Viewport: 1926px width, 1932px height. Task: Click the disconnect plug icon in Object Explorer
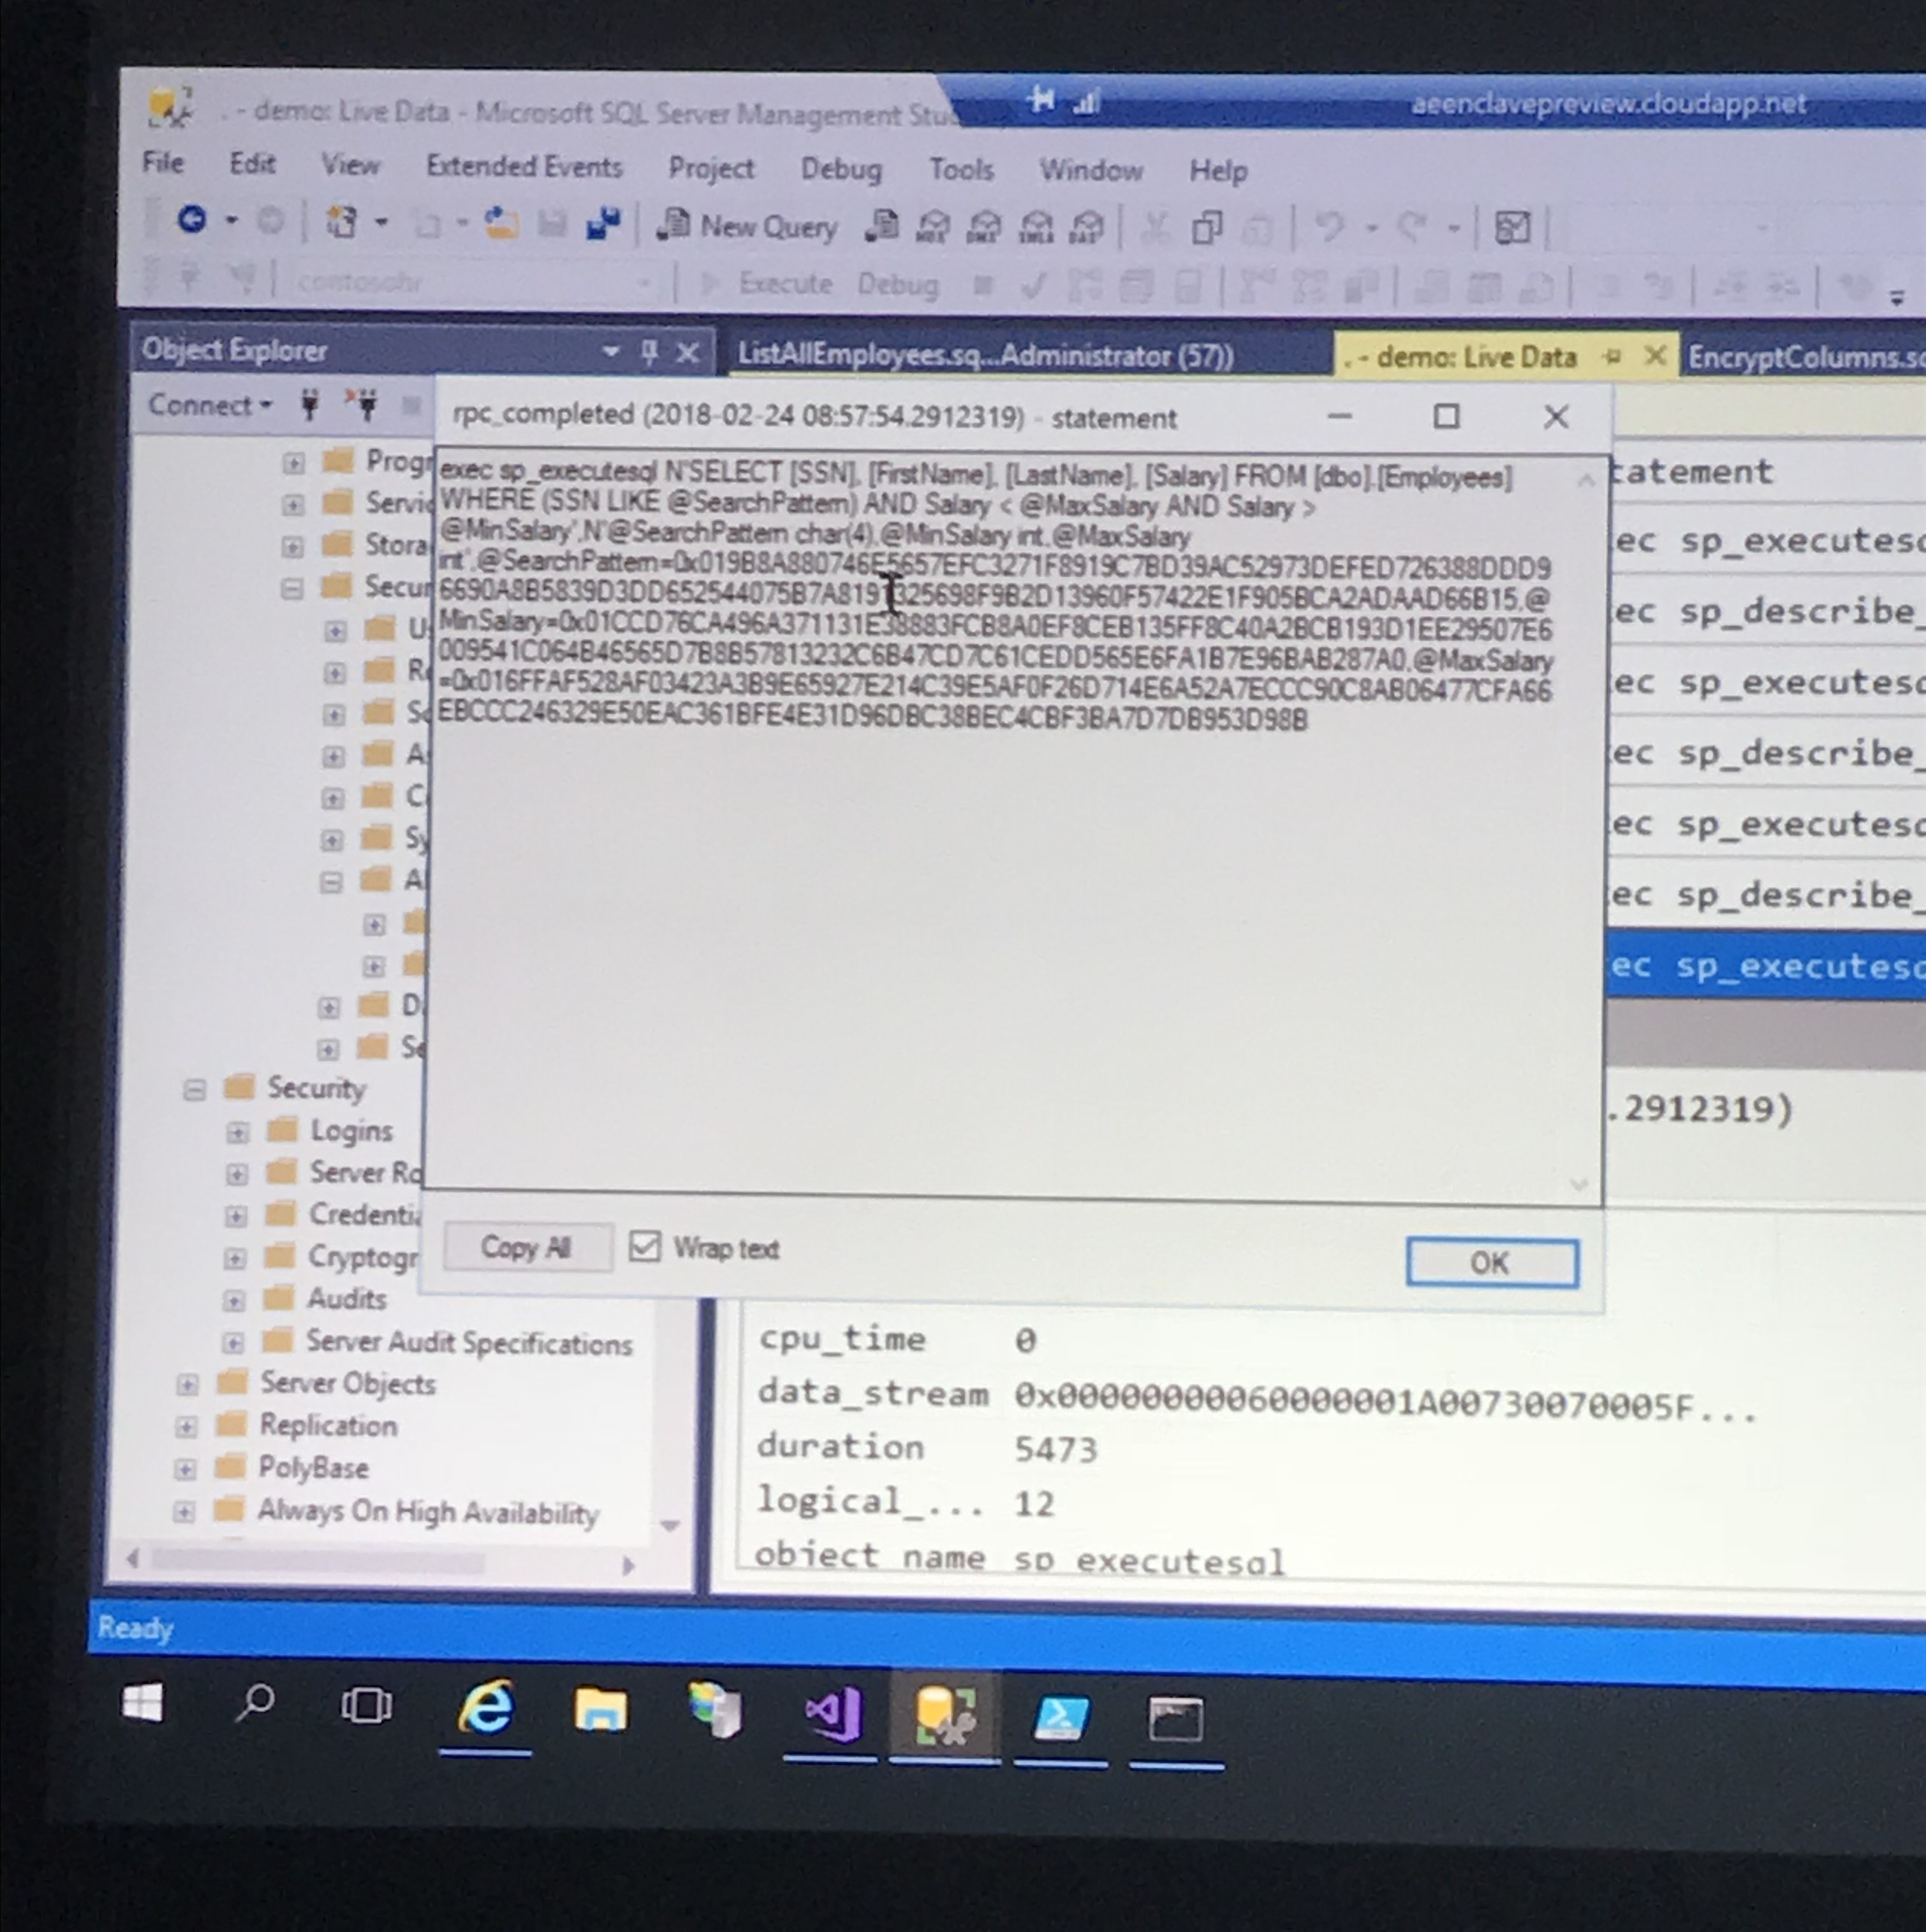[x=364, y=405]
